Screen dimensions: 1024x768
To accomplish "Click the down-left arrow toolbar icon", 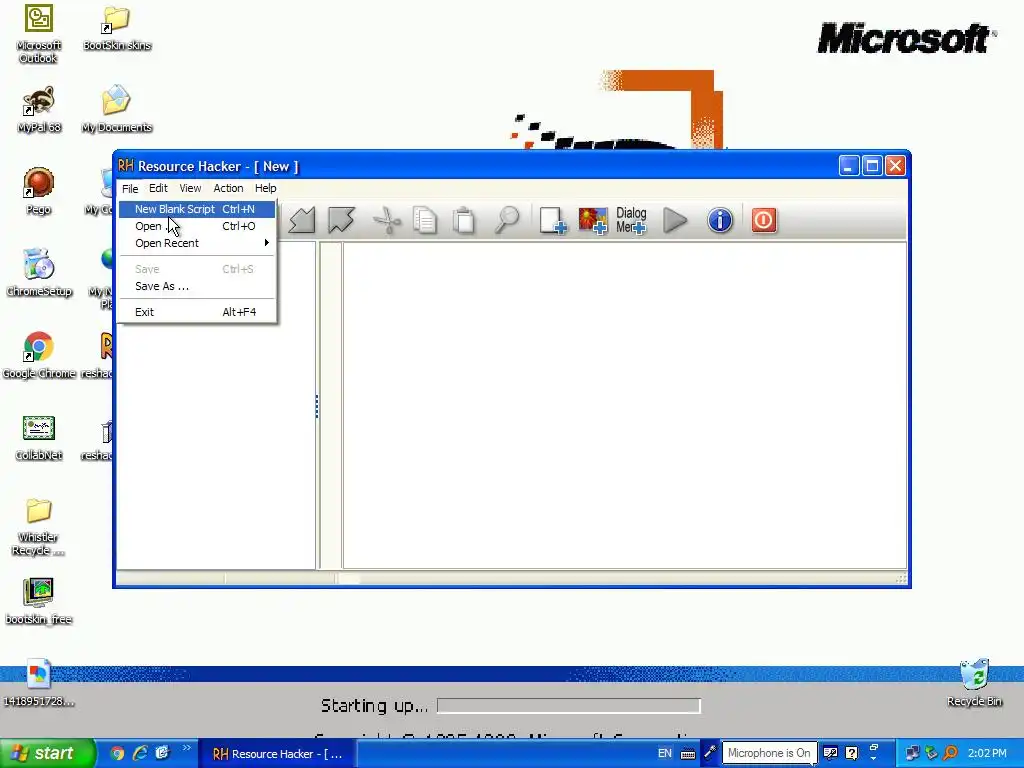I will pos(302,220).
